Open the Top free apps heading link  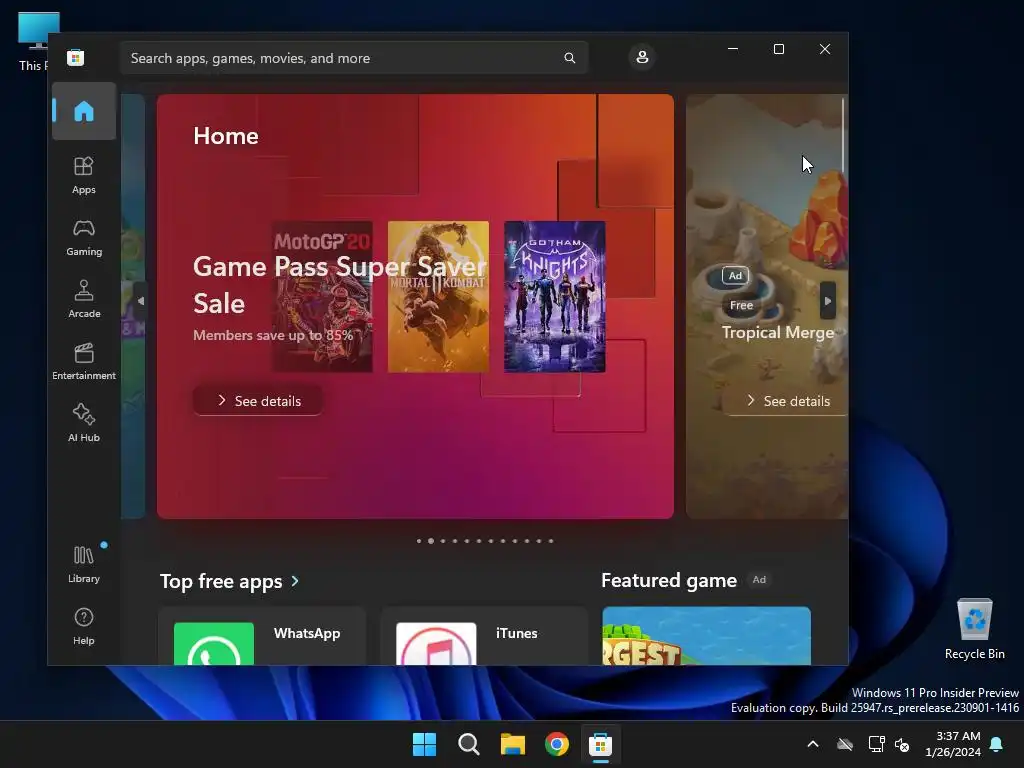[221, 581]
